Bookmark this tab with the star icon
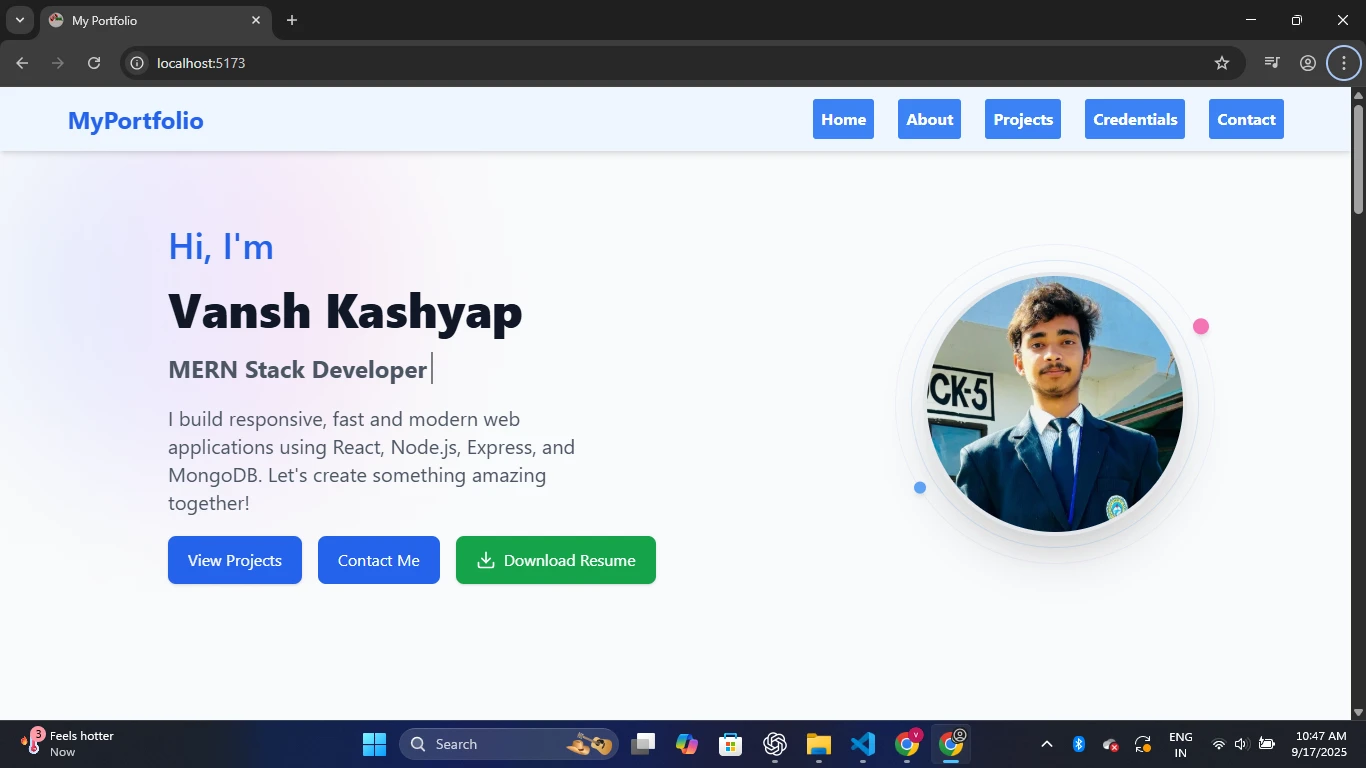Viewport: 1366px width, 768px height. click(x=1222, y=63)
